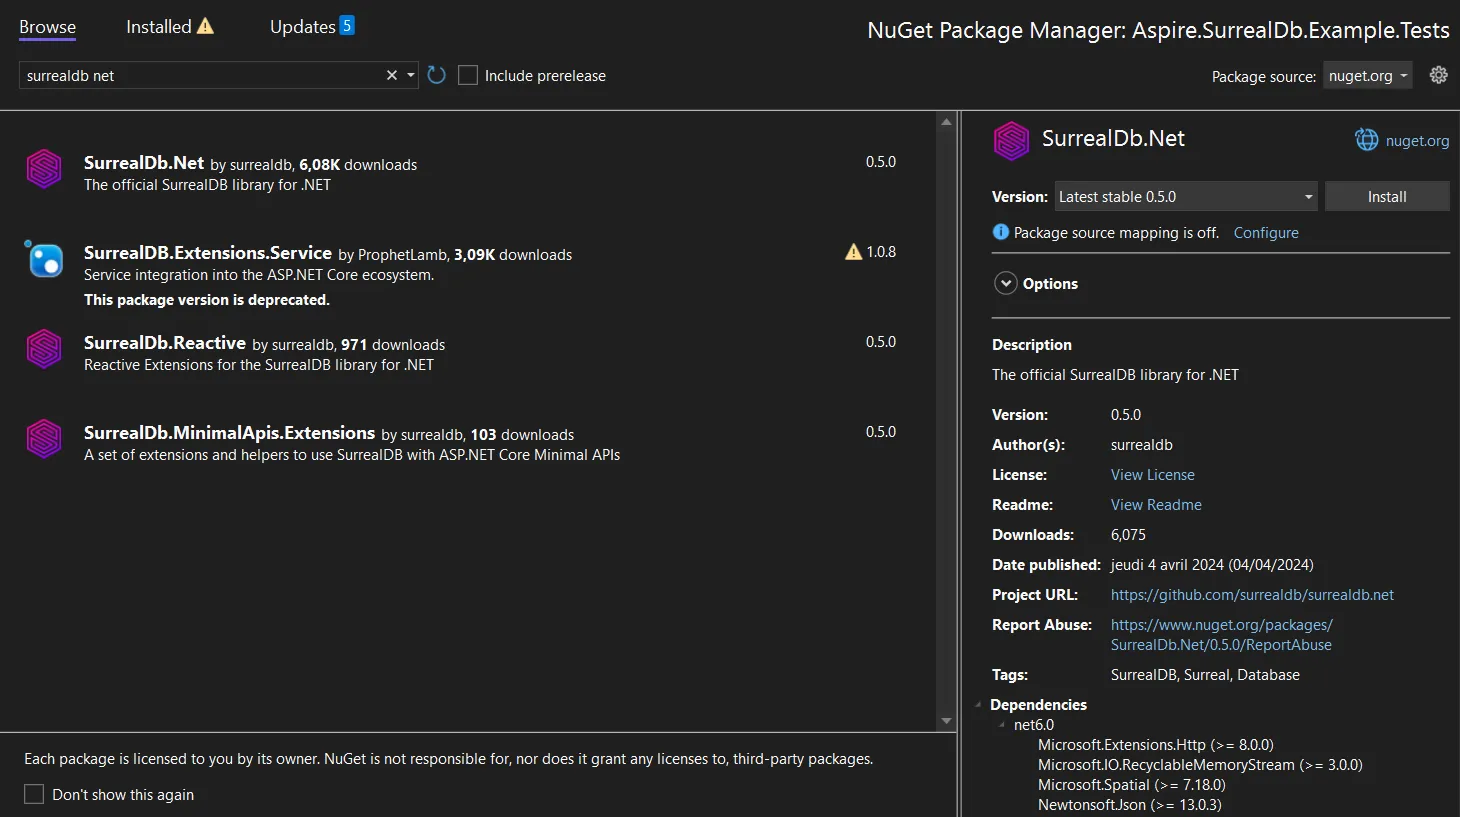Click the Install button for SurrealDb.Net
The image size is (1460, 817).
click(x=1386, y=196)
